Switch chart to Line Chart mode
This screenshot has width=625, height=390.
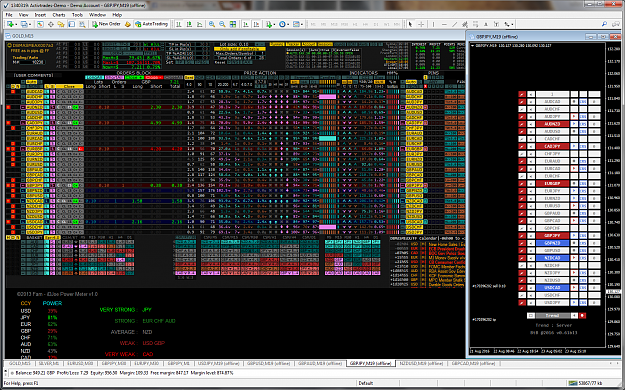point(200,24)
